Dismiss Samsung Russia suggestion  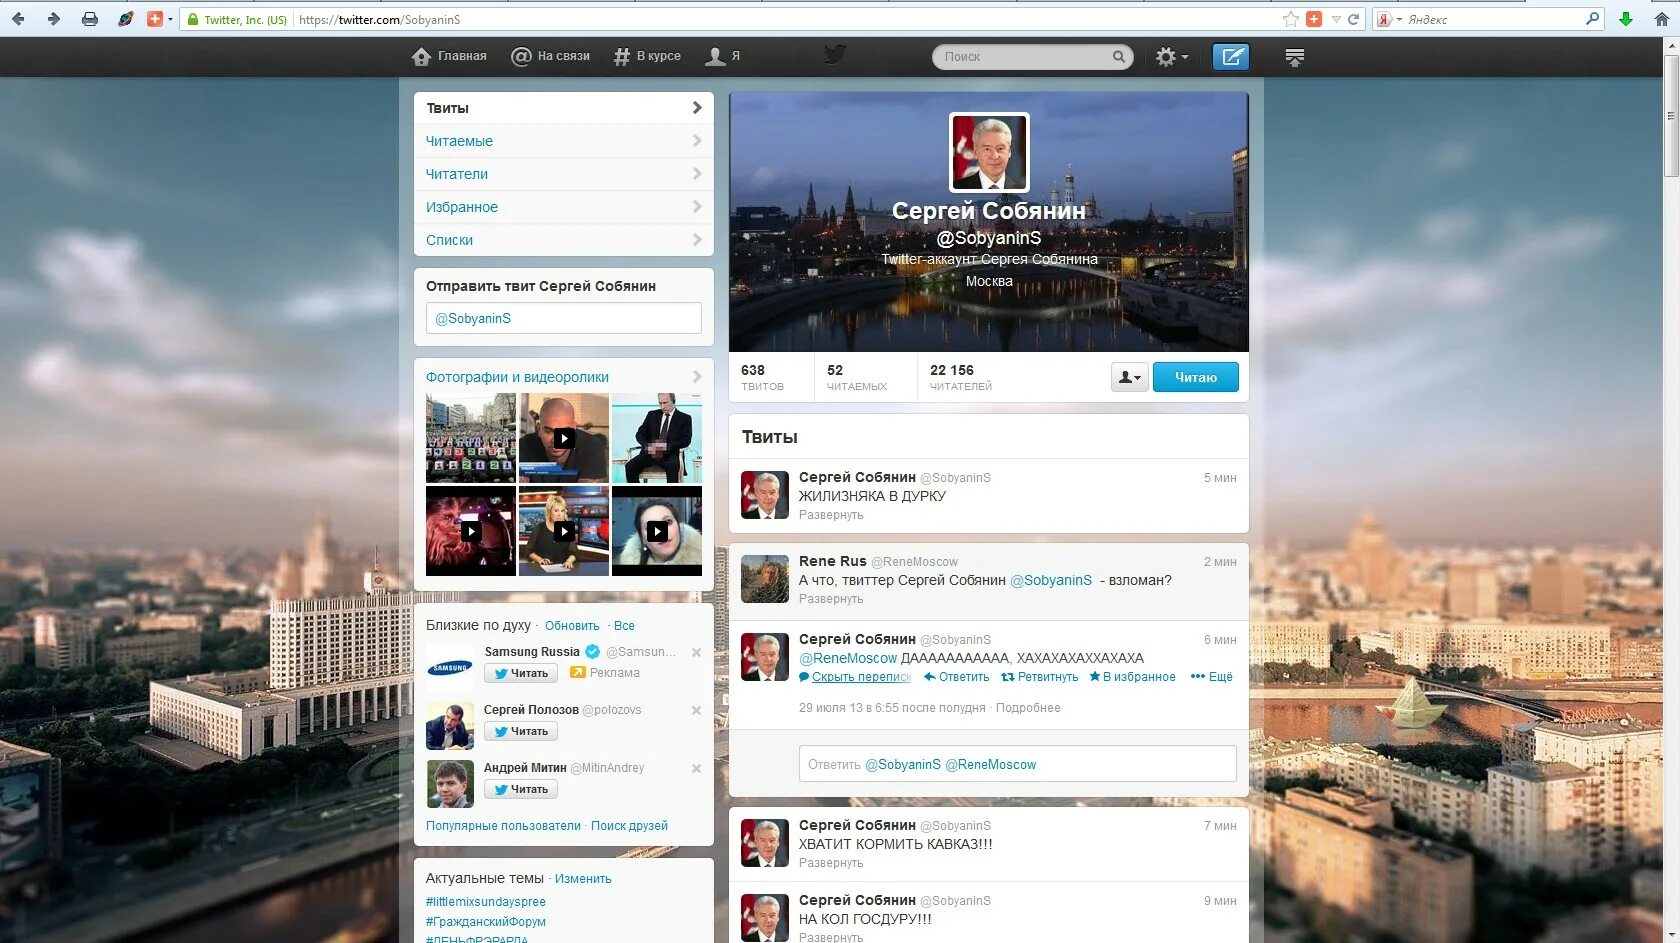click(x=696, y=652)
